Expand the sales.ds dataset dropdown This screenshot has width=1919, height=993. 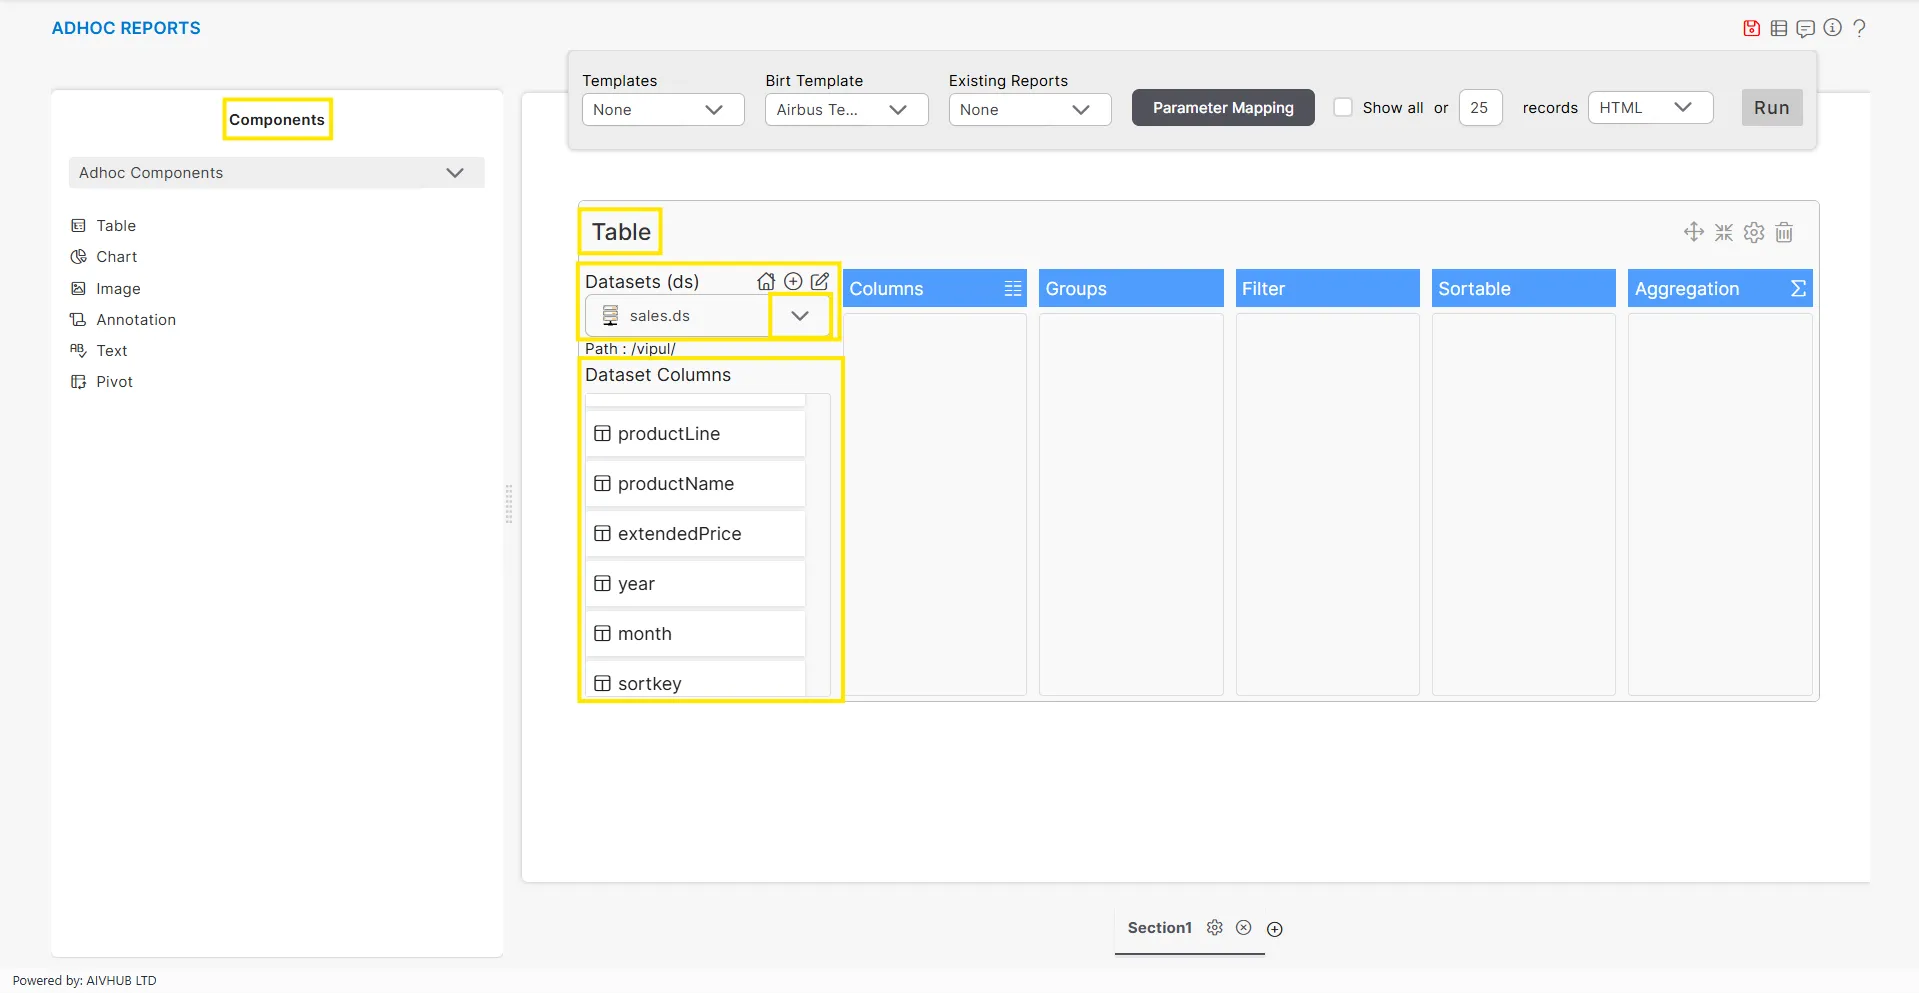pyautogui.click(x=800, y=316)
